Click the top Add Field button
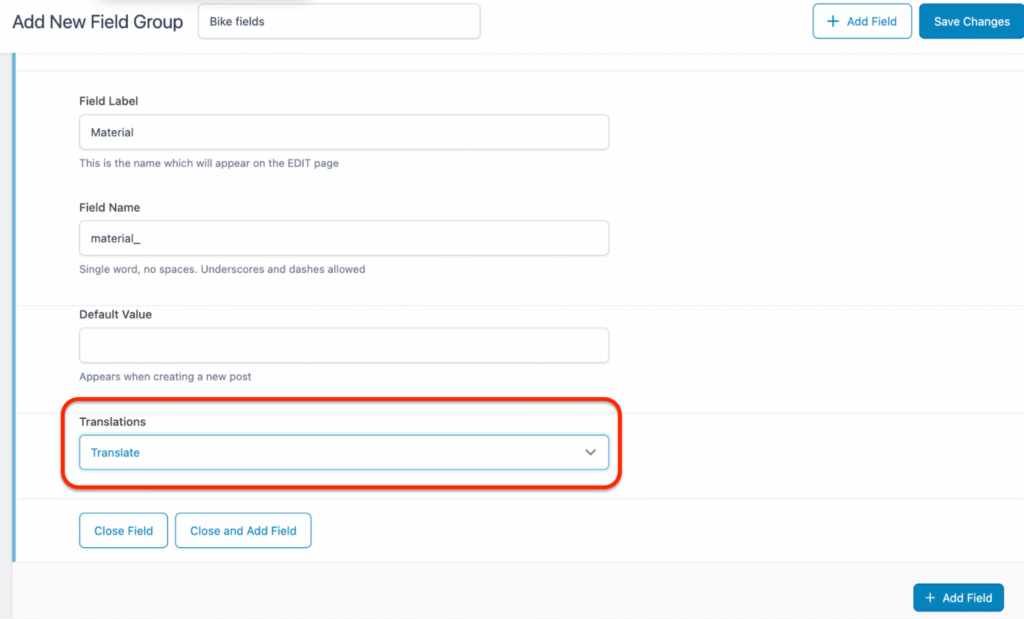This screenshot has height=619, width=1024. 862,21
